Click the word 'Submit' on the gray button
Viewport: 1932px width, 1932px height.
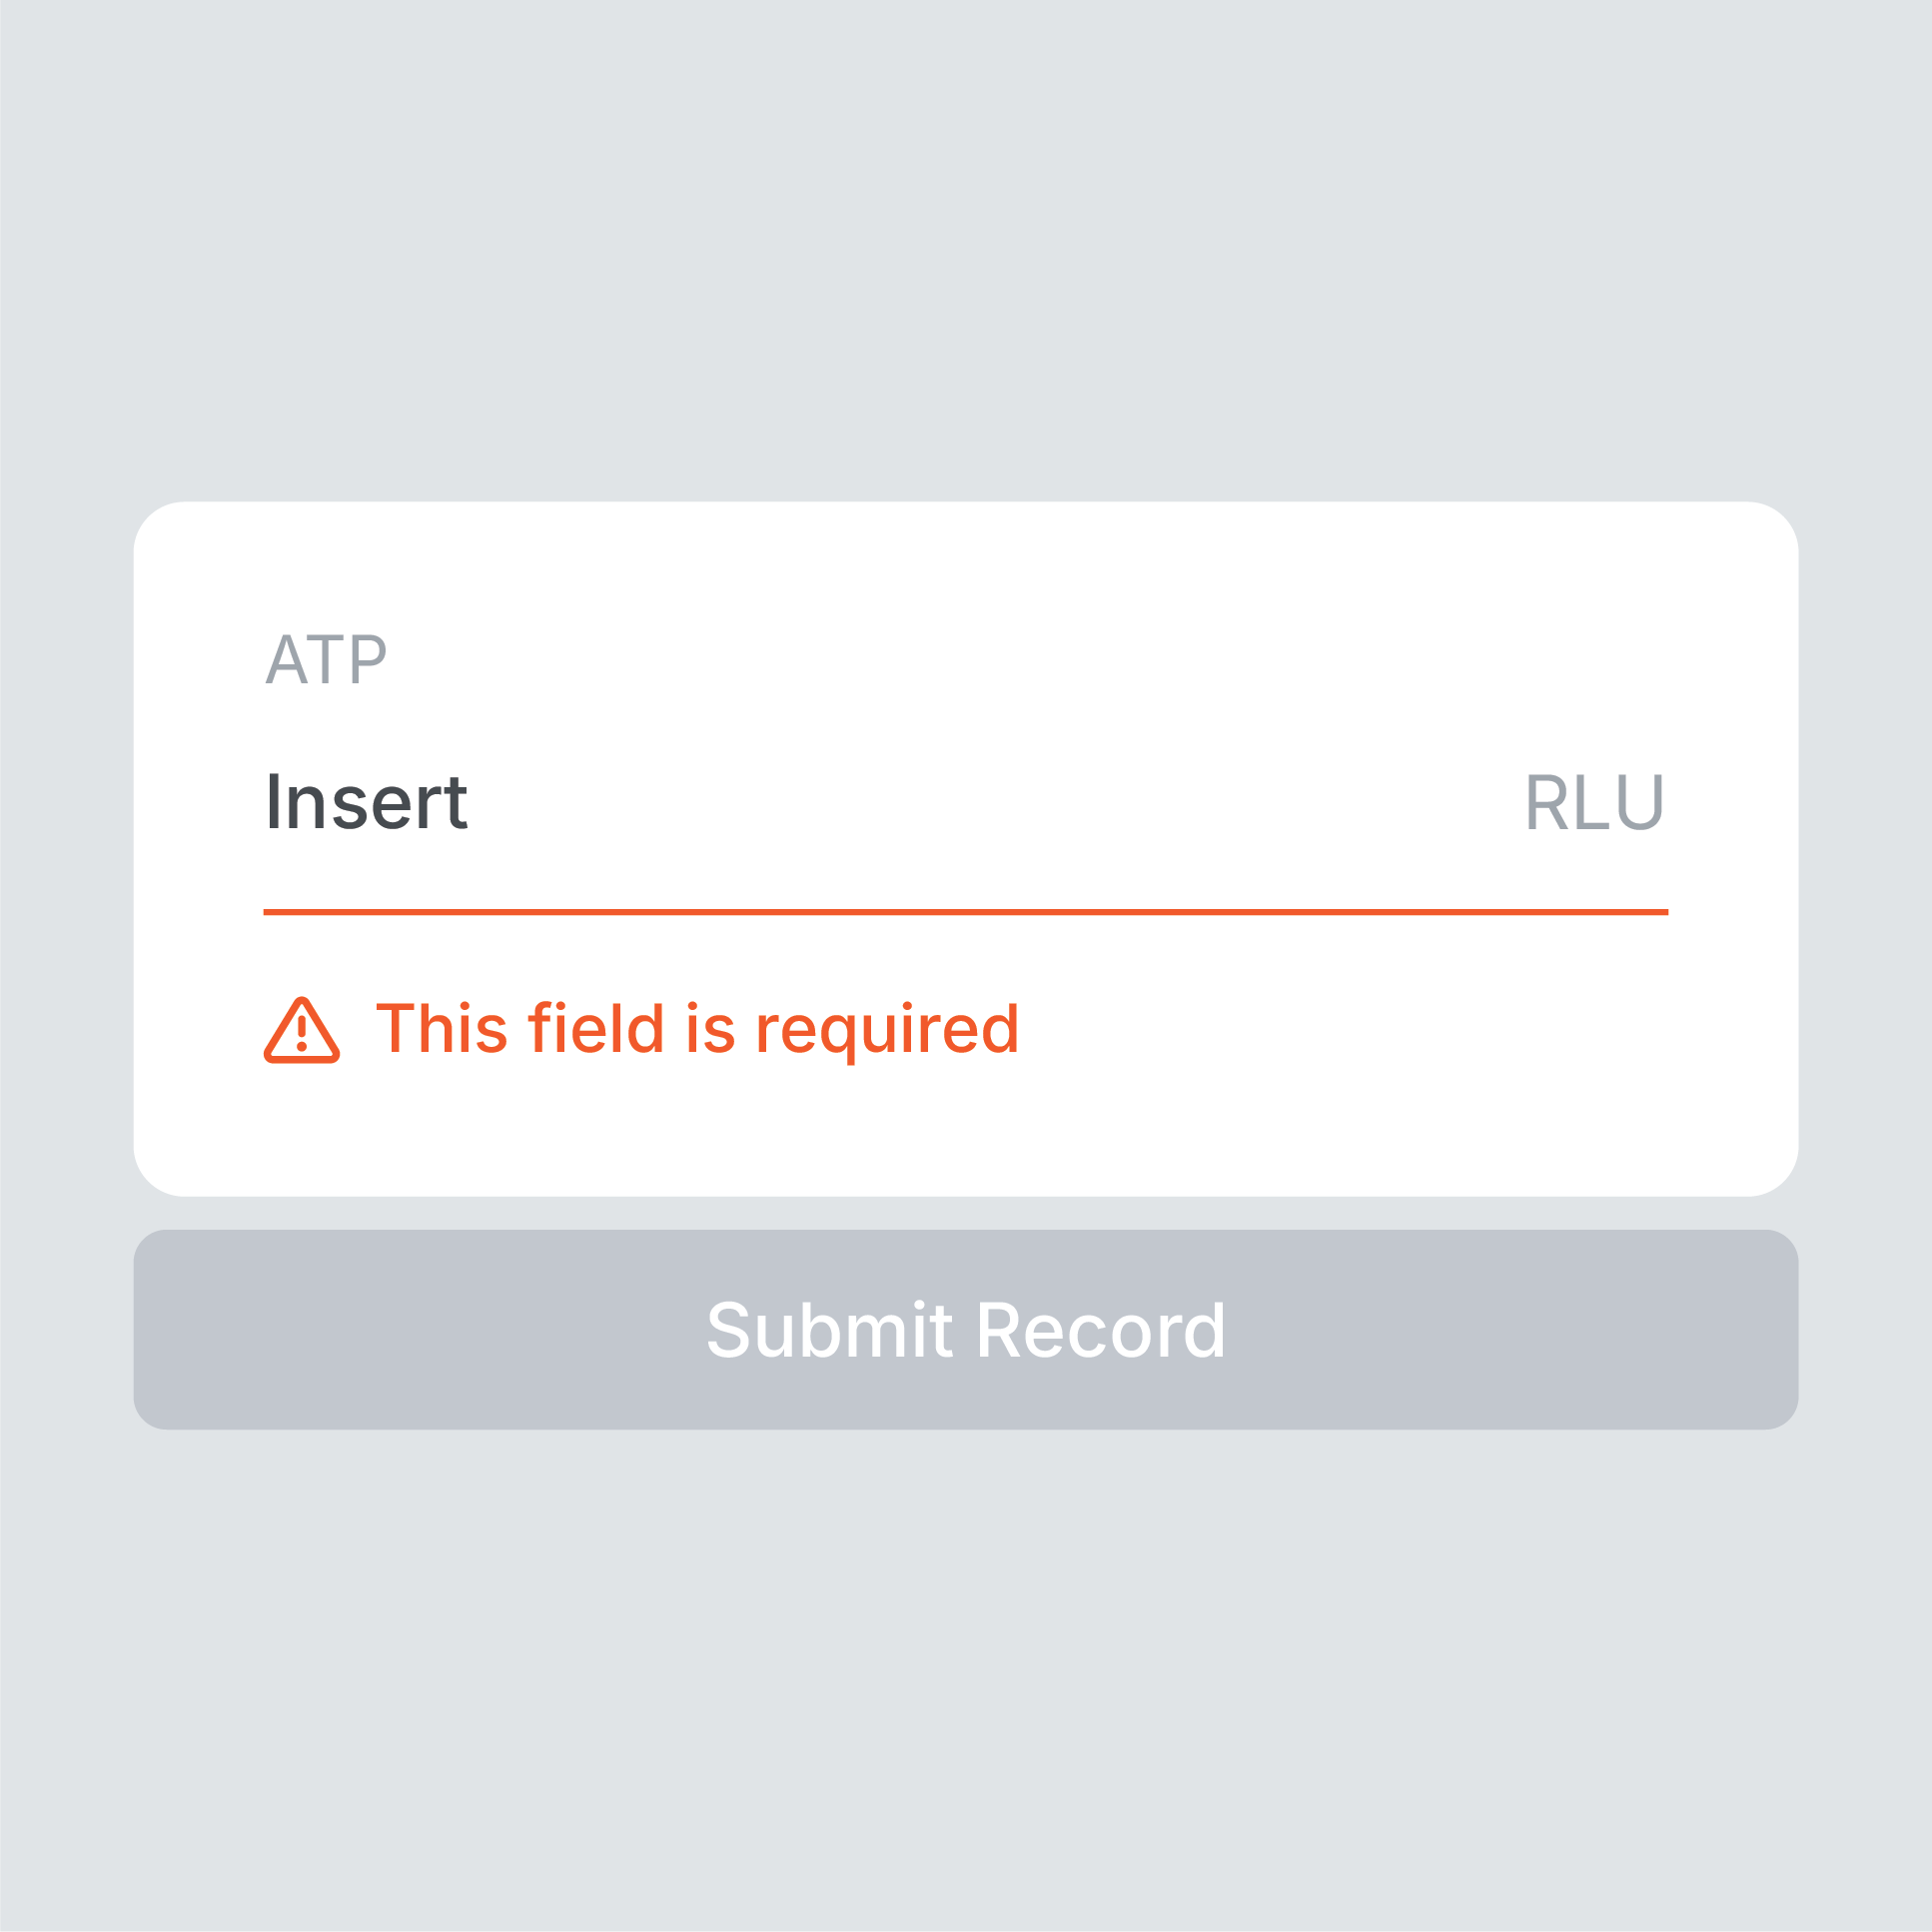[x=830, y=1331]
